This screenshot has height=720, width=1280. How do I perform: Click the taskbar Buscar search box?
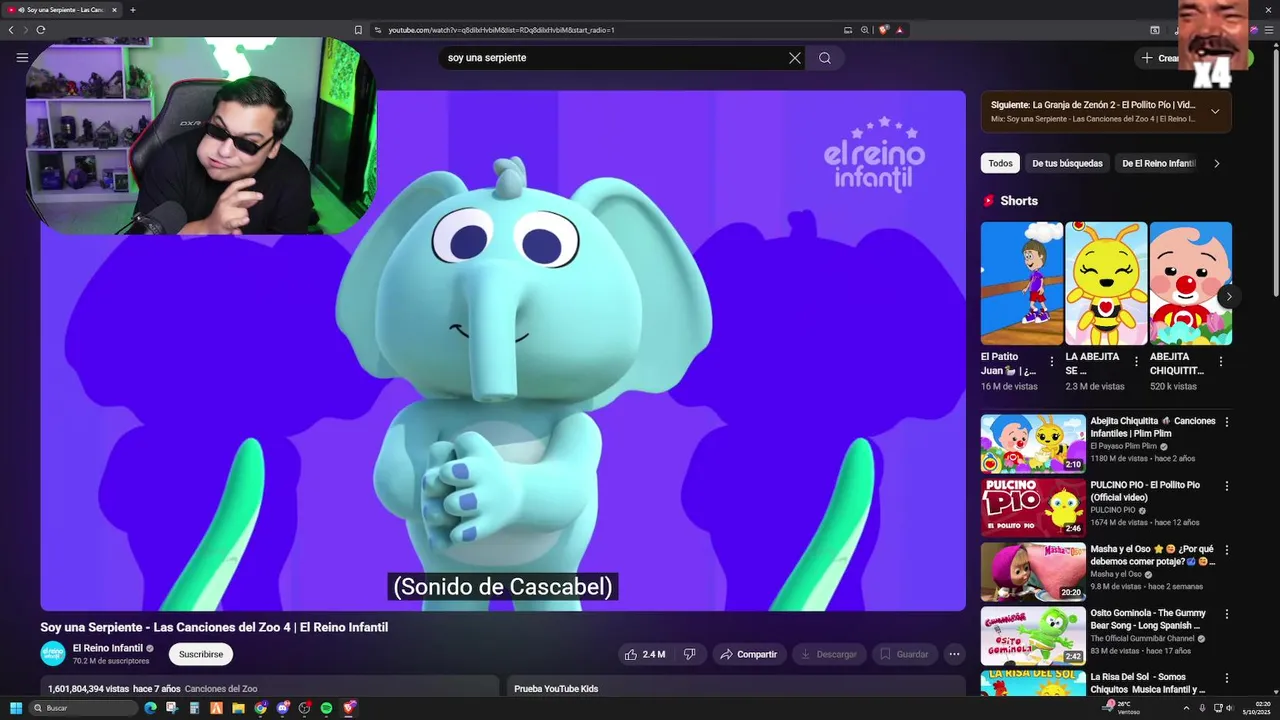pos(84,708)
